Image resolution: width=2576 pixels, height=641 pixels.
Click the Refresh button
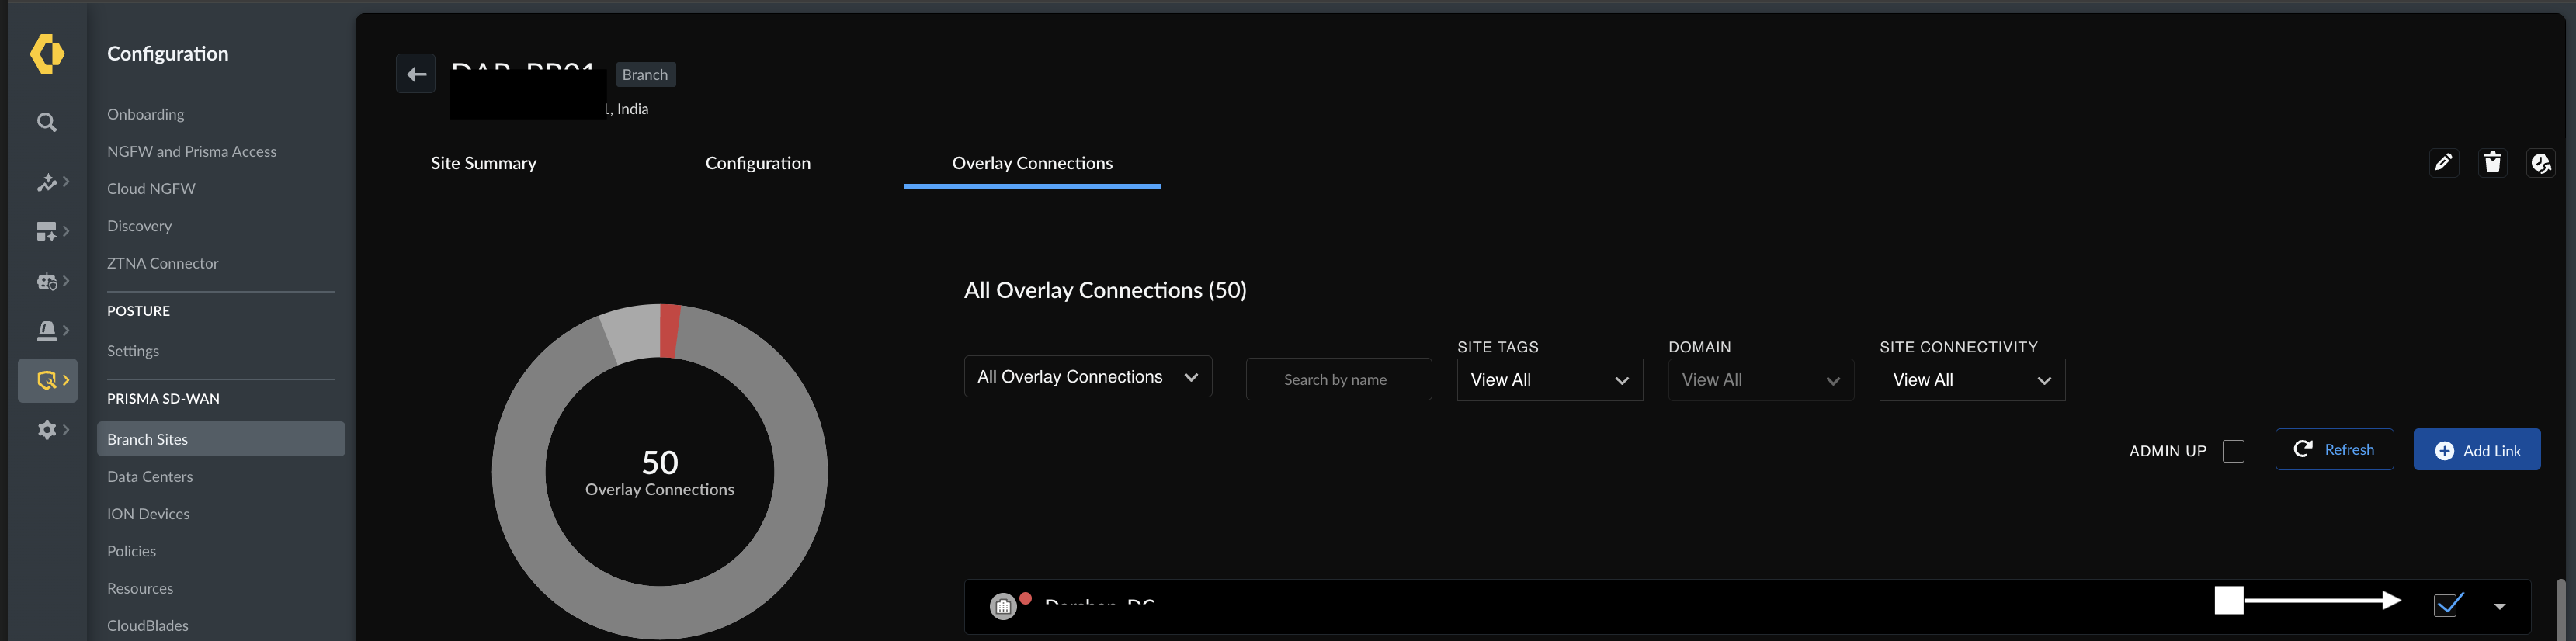[2334, 450]
